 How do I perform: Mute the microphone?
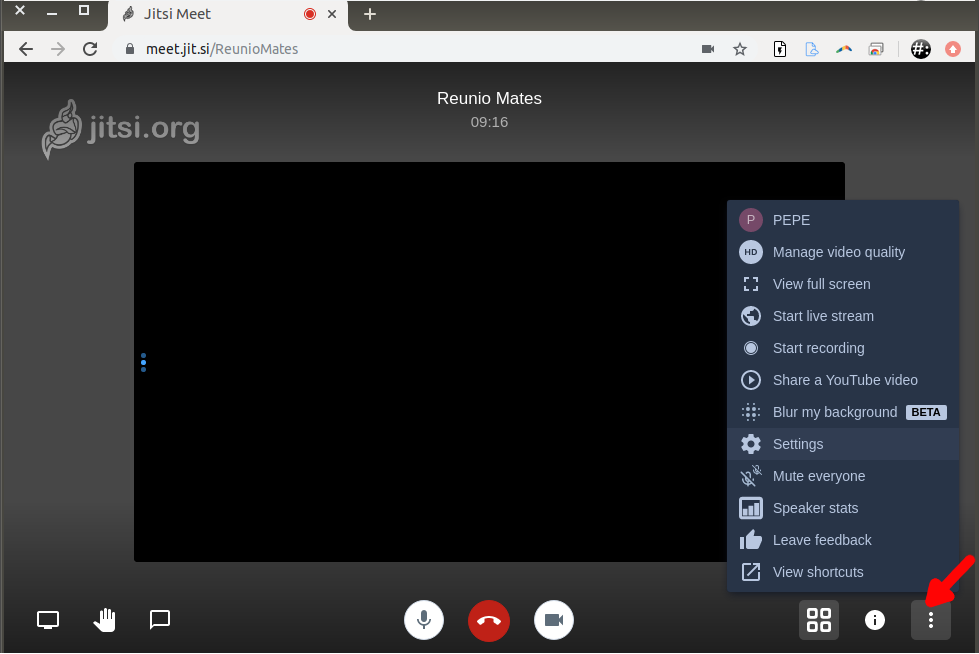tap(424, 620)
